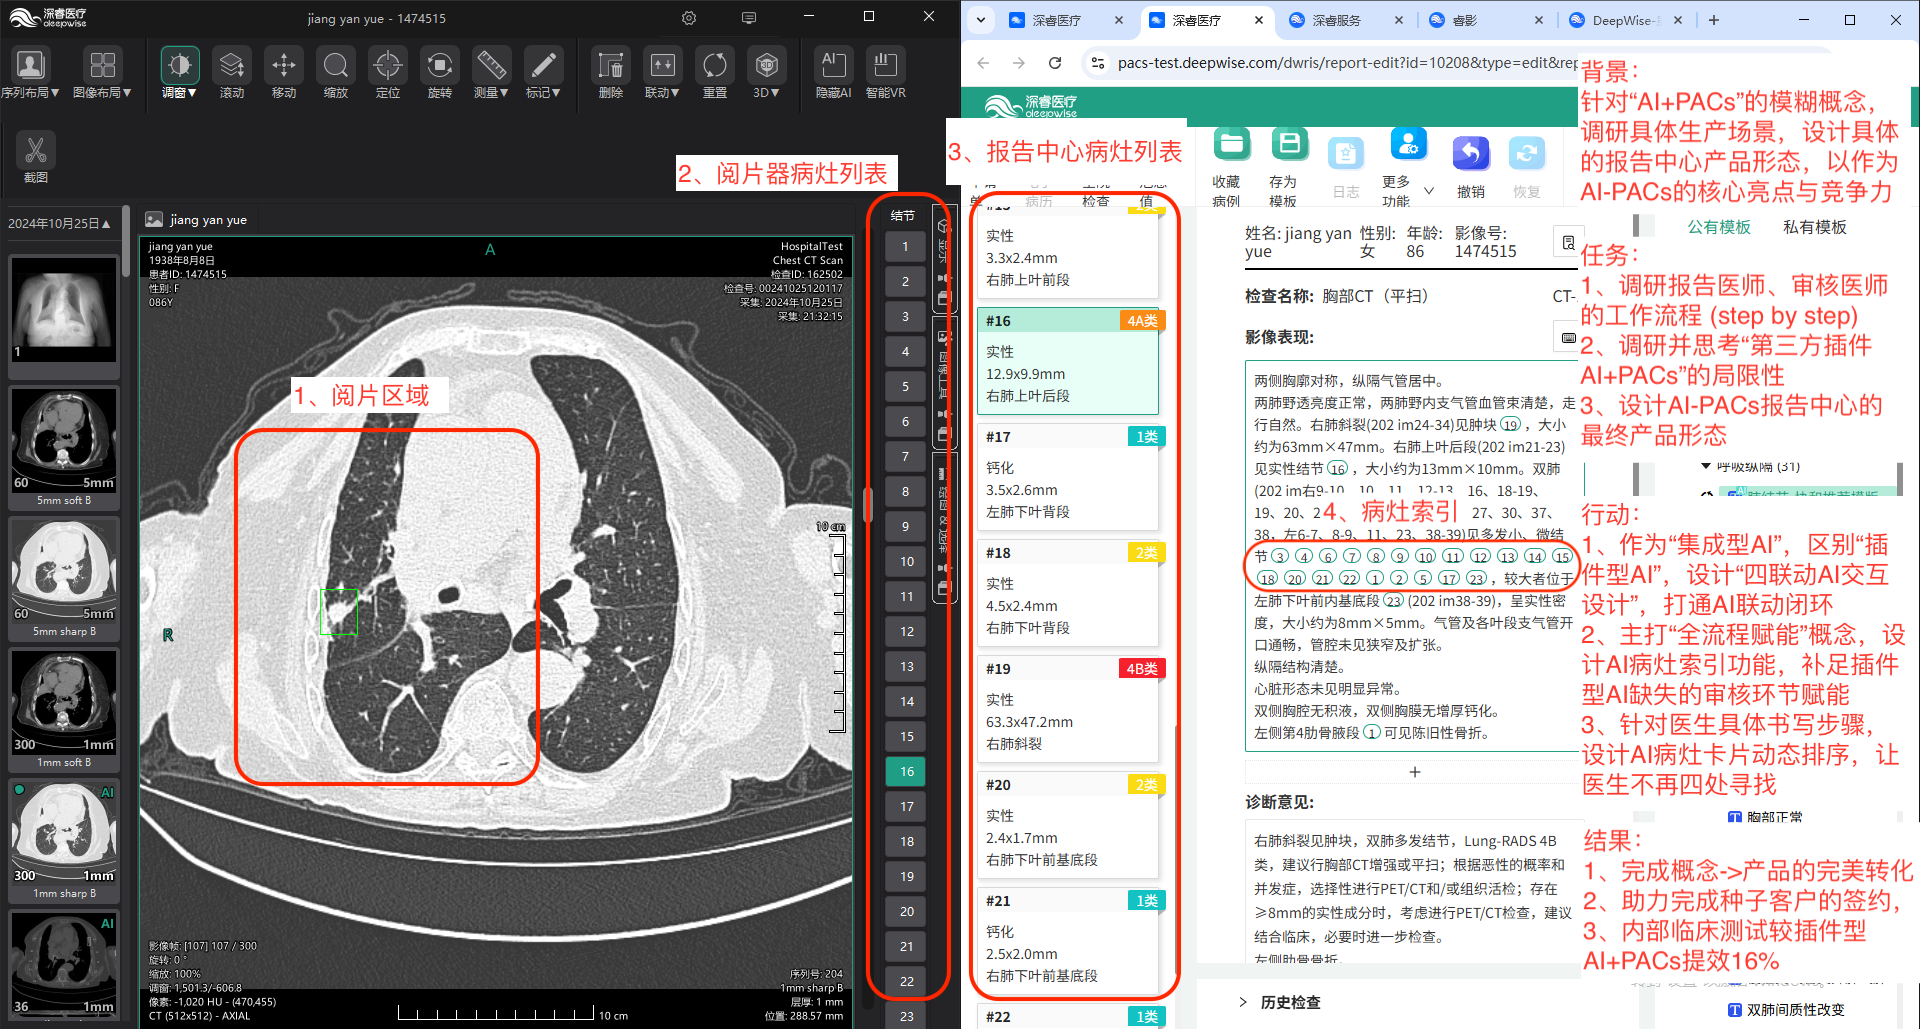Image resolution: width=1920 pixels, height=1029 pixels.
Task: Open the series layout (序列布局) menu
Action: pos(30,73)
